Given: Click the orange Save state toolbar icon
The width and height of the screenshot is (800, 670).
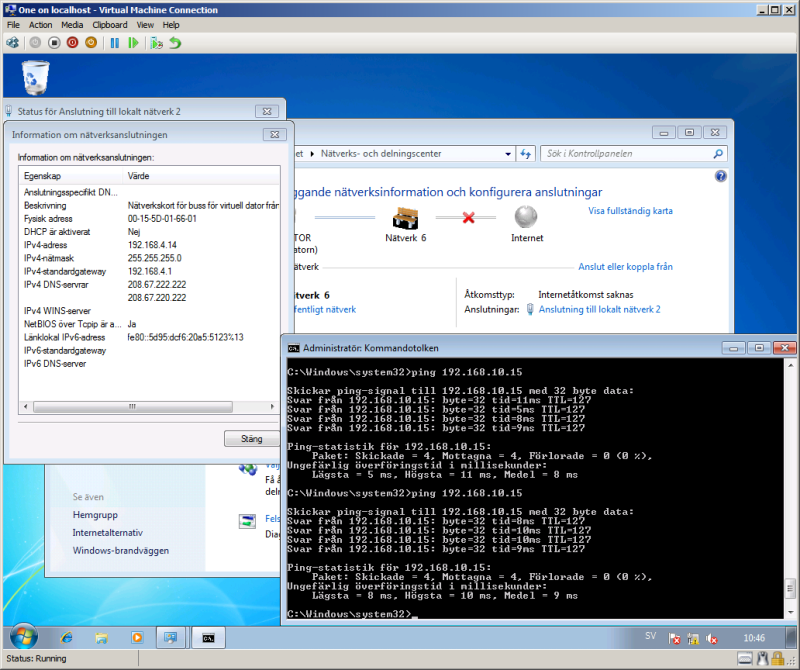Looking at the screenshot, I should click(91, 43).
